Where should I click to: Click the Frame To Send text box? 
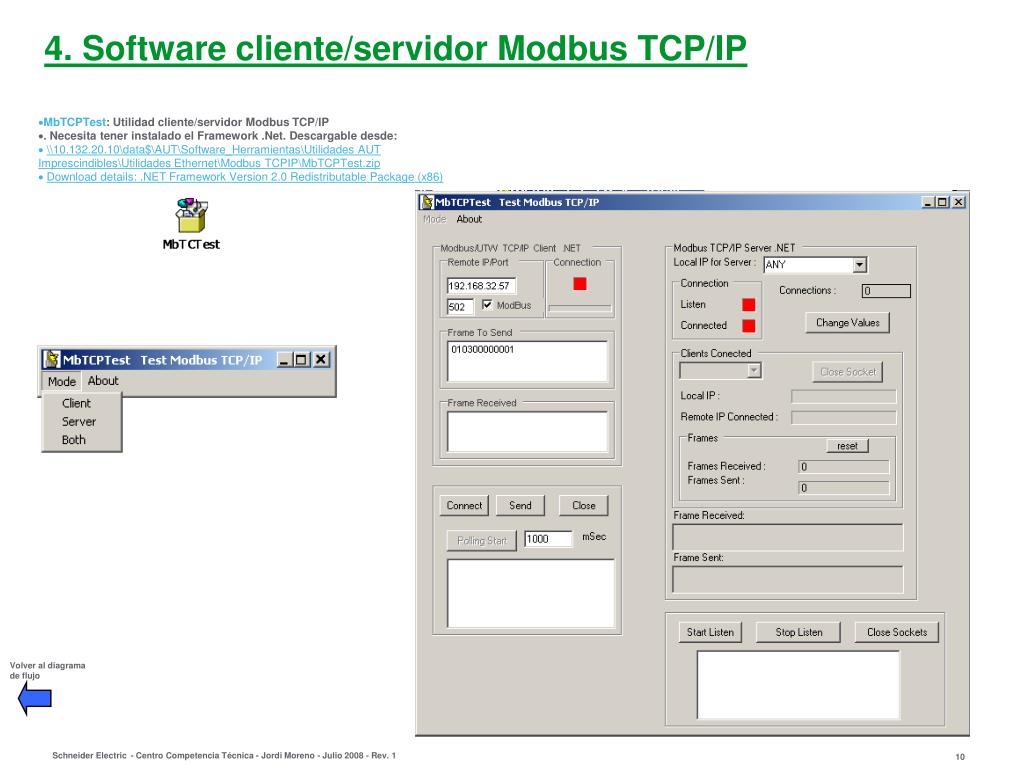coord(528,361)
